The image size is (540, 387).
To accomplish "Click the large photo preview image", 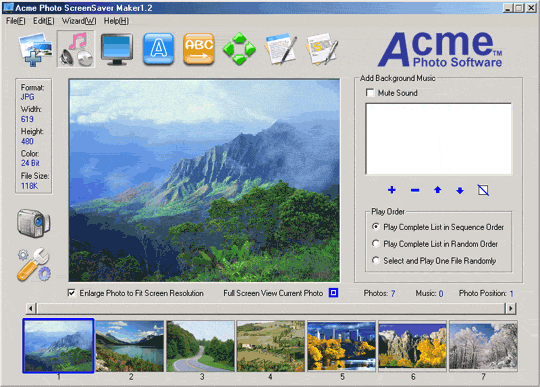I will 204,180.
